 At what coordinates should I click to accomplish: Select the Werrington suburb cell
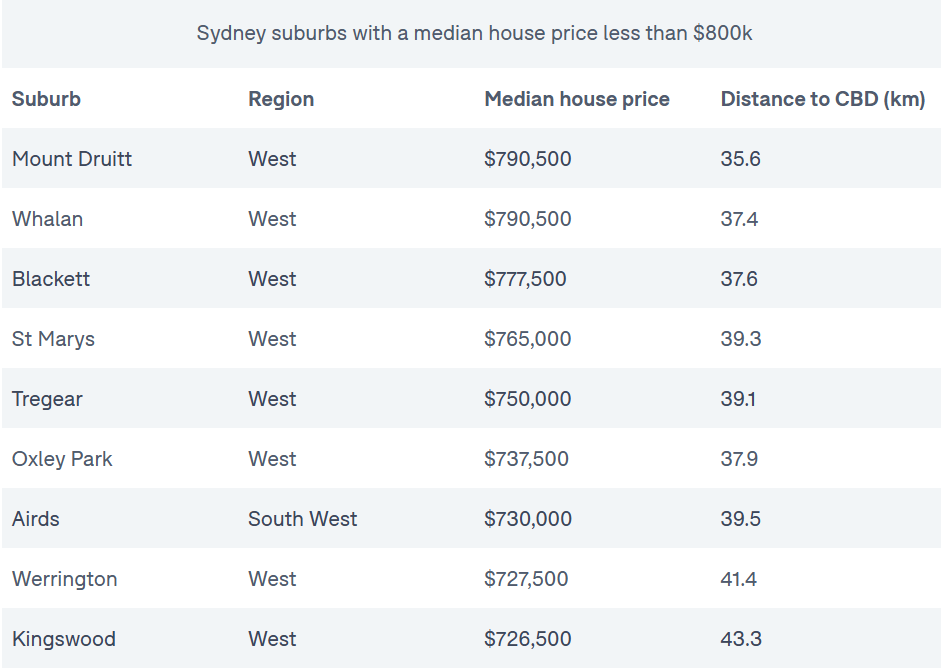(65, 579)
